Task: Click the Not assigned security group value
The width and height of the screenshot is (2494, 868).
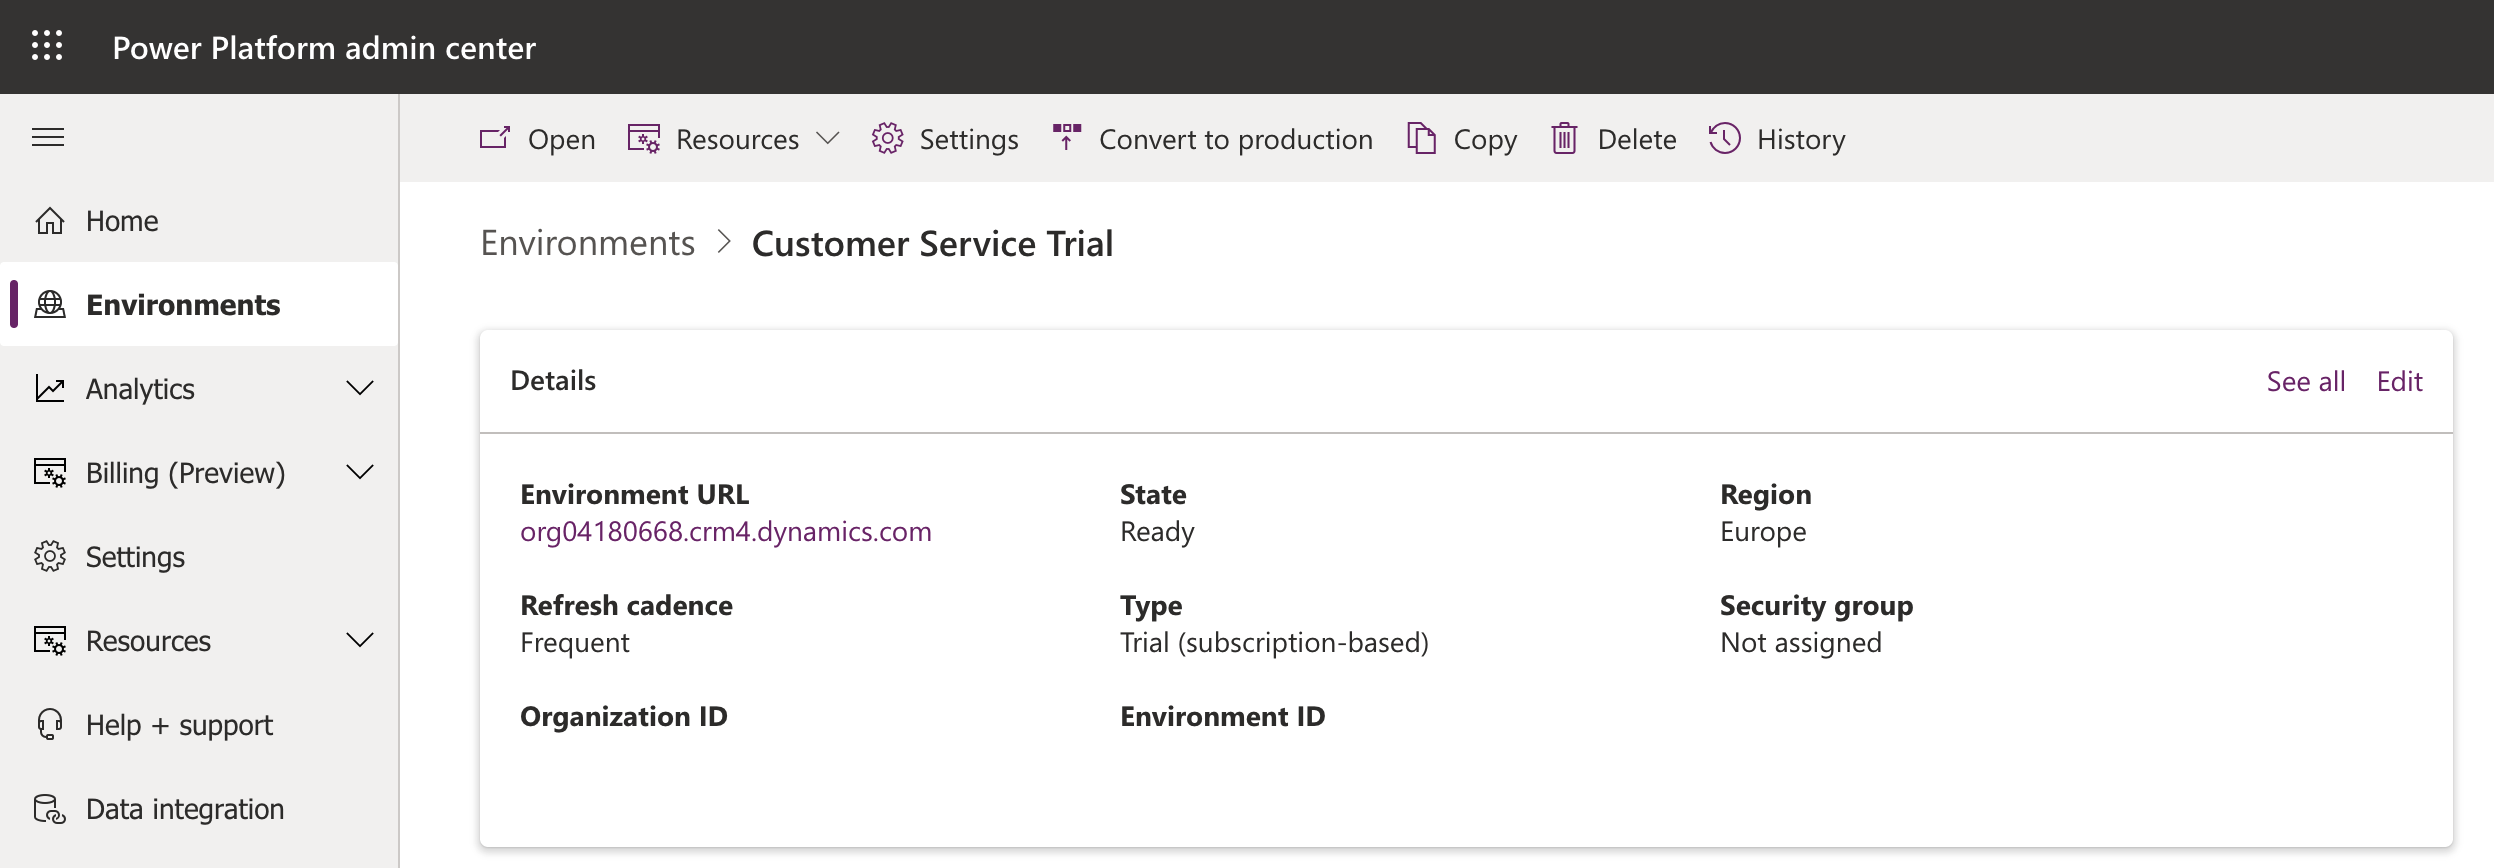Action: point(1801,642)
